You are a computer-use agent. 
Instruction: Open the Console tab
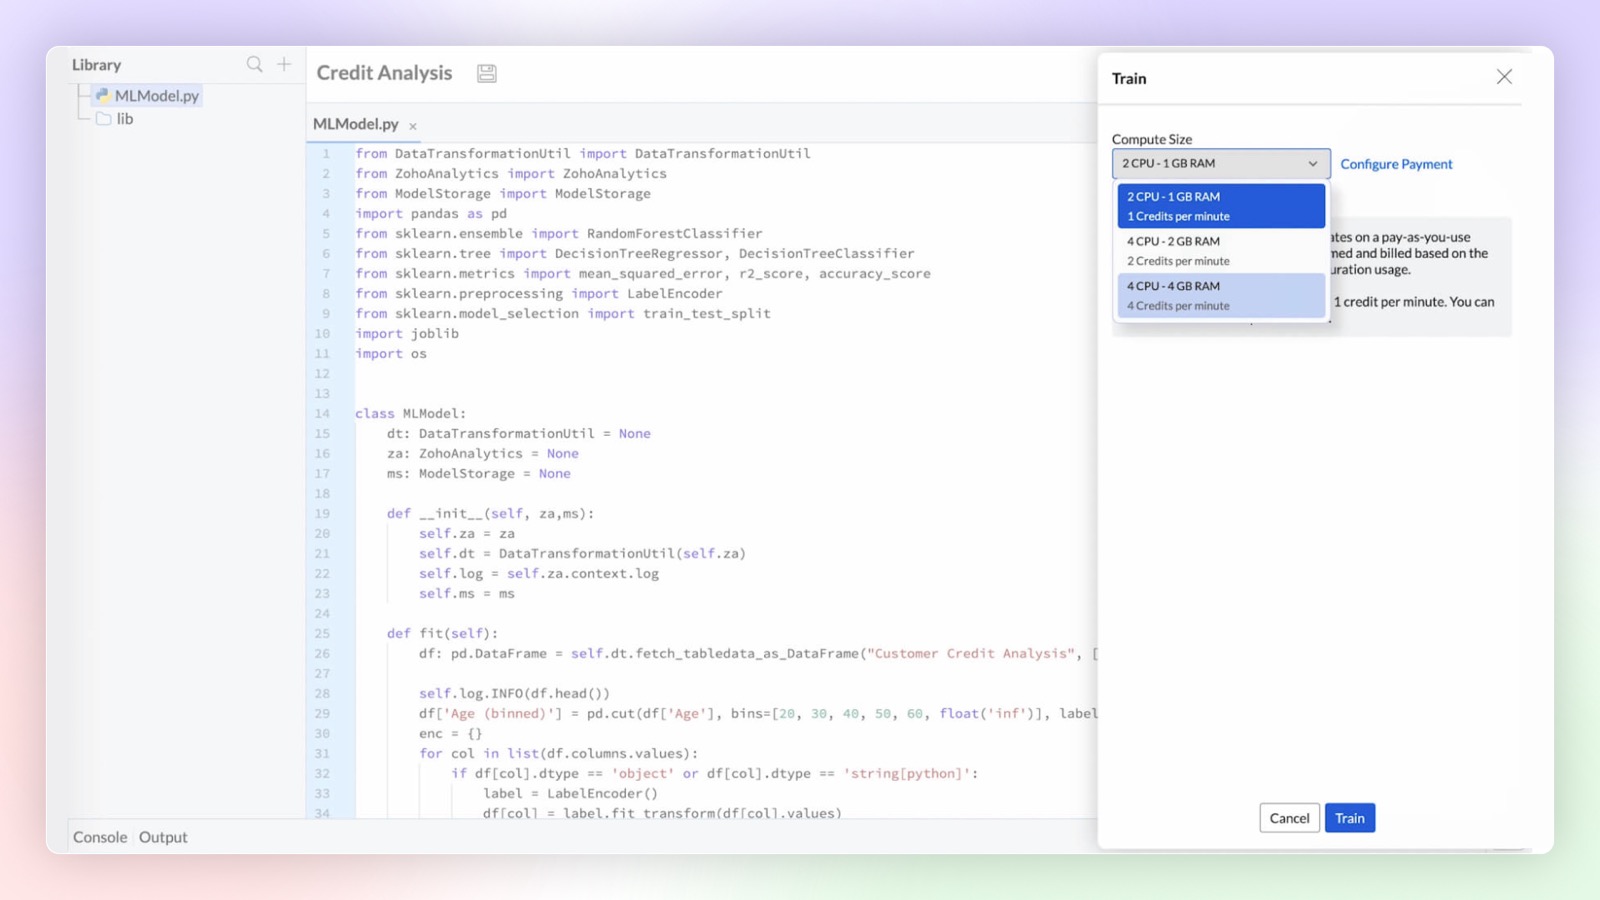[x=100, y=837]
